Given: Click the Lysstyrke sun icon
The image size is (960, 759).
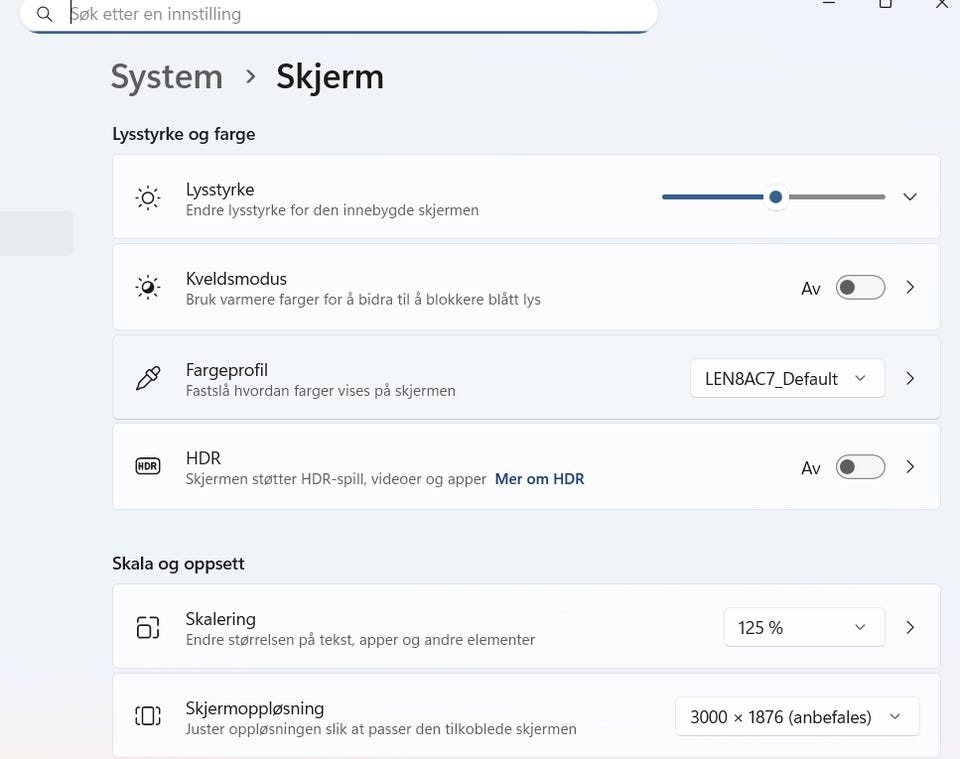Looking at the screenshot, I should point(148,198).
